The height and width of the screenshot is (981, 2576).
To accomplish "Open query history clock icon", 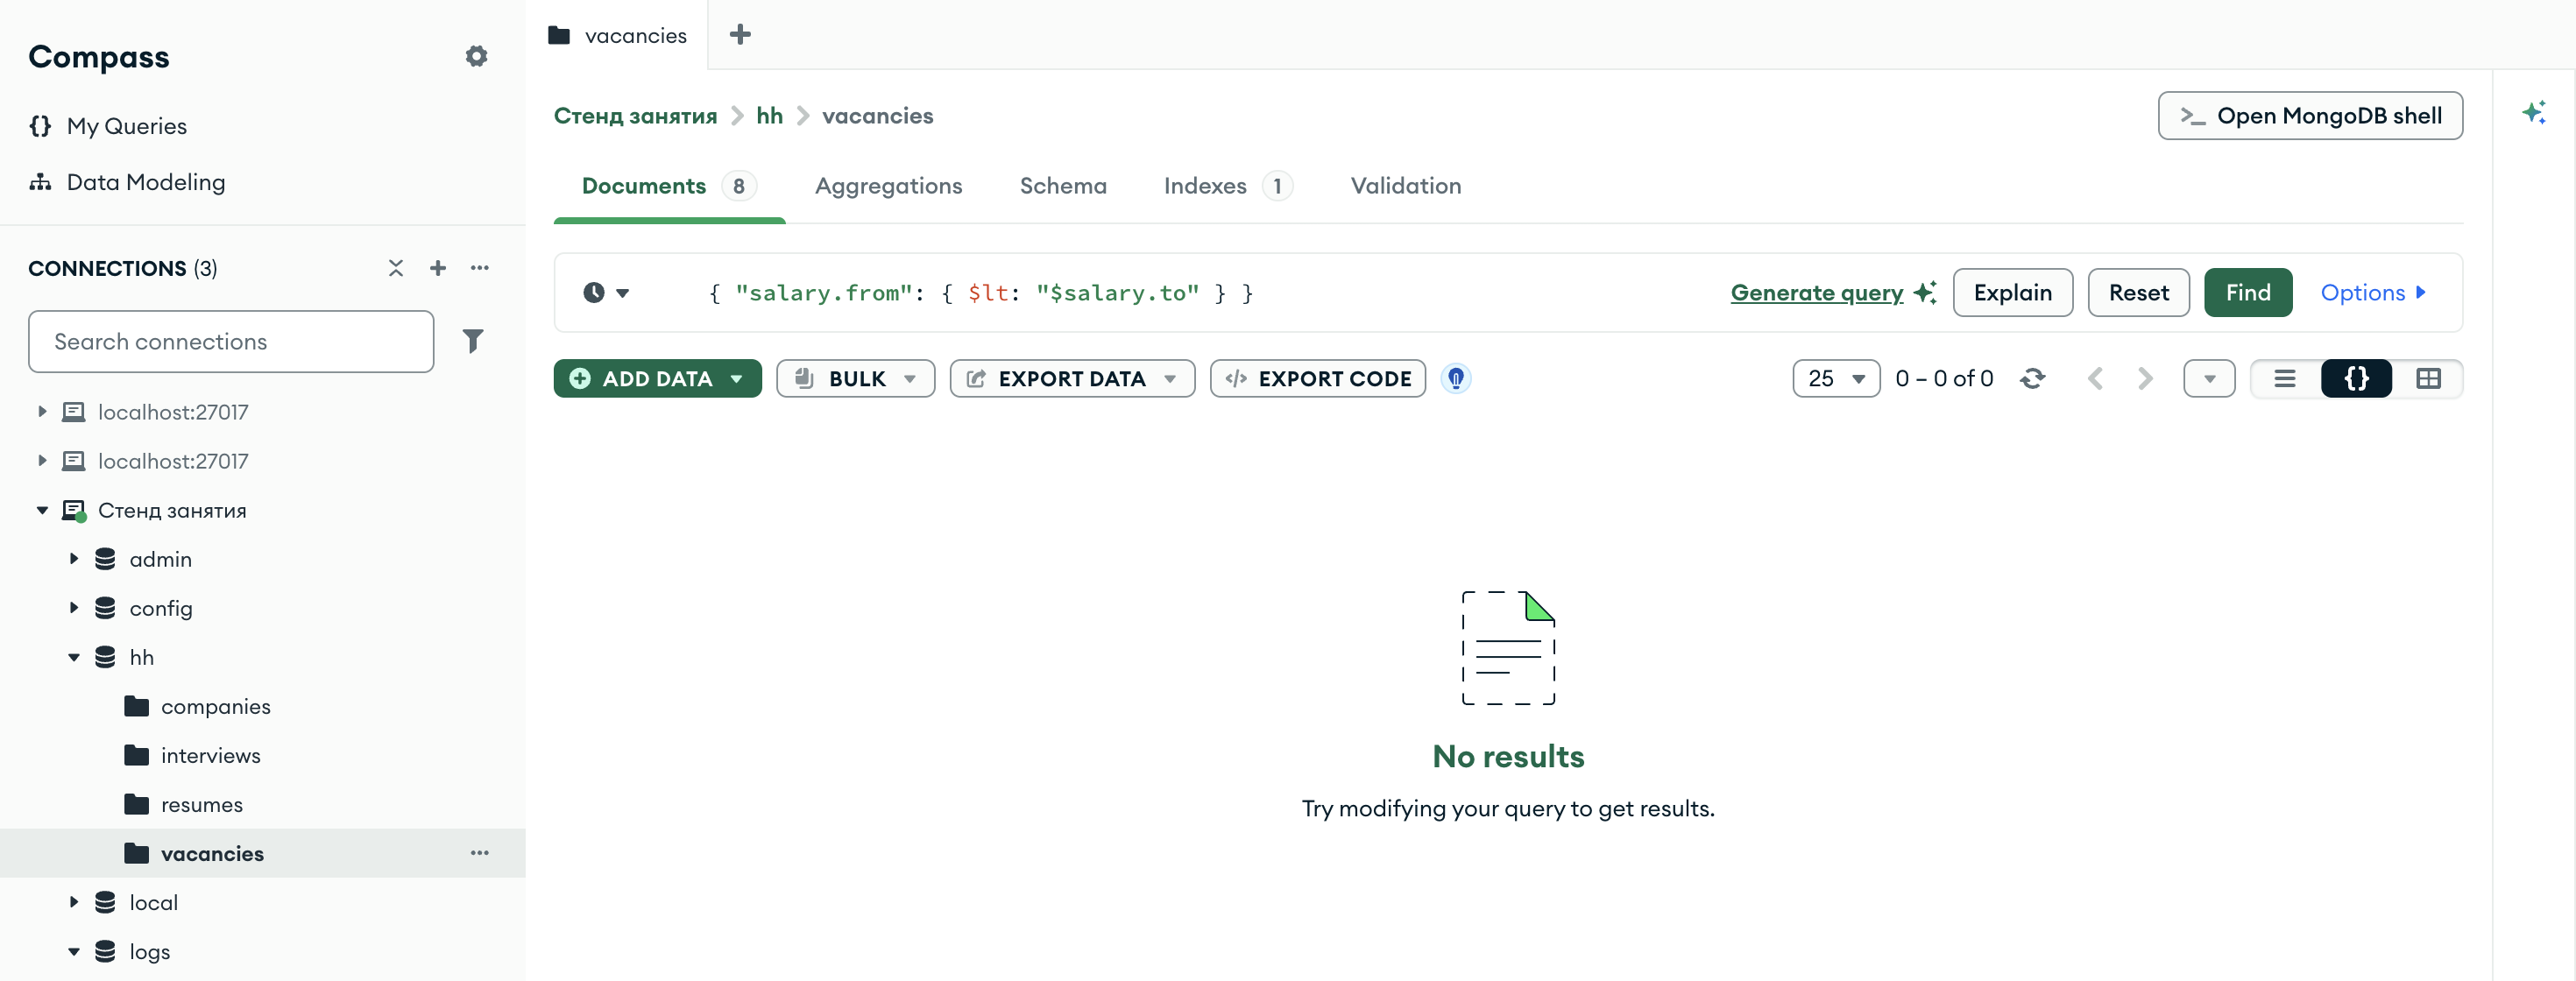I will 605,293.
